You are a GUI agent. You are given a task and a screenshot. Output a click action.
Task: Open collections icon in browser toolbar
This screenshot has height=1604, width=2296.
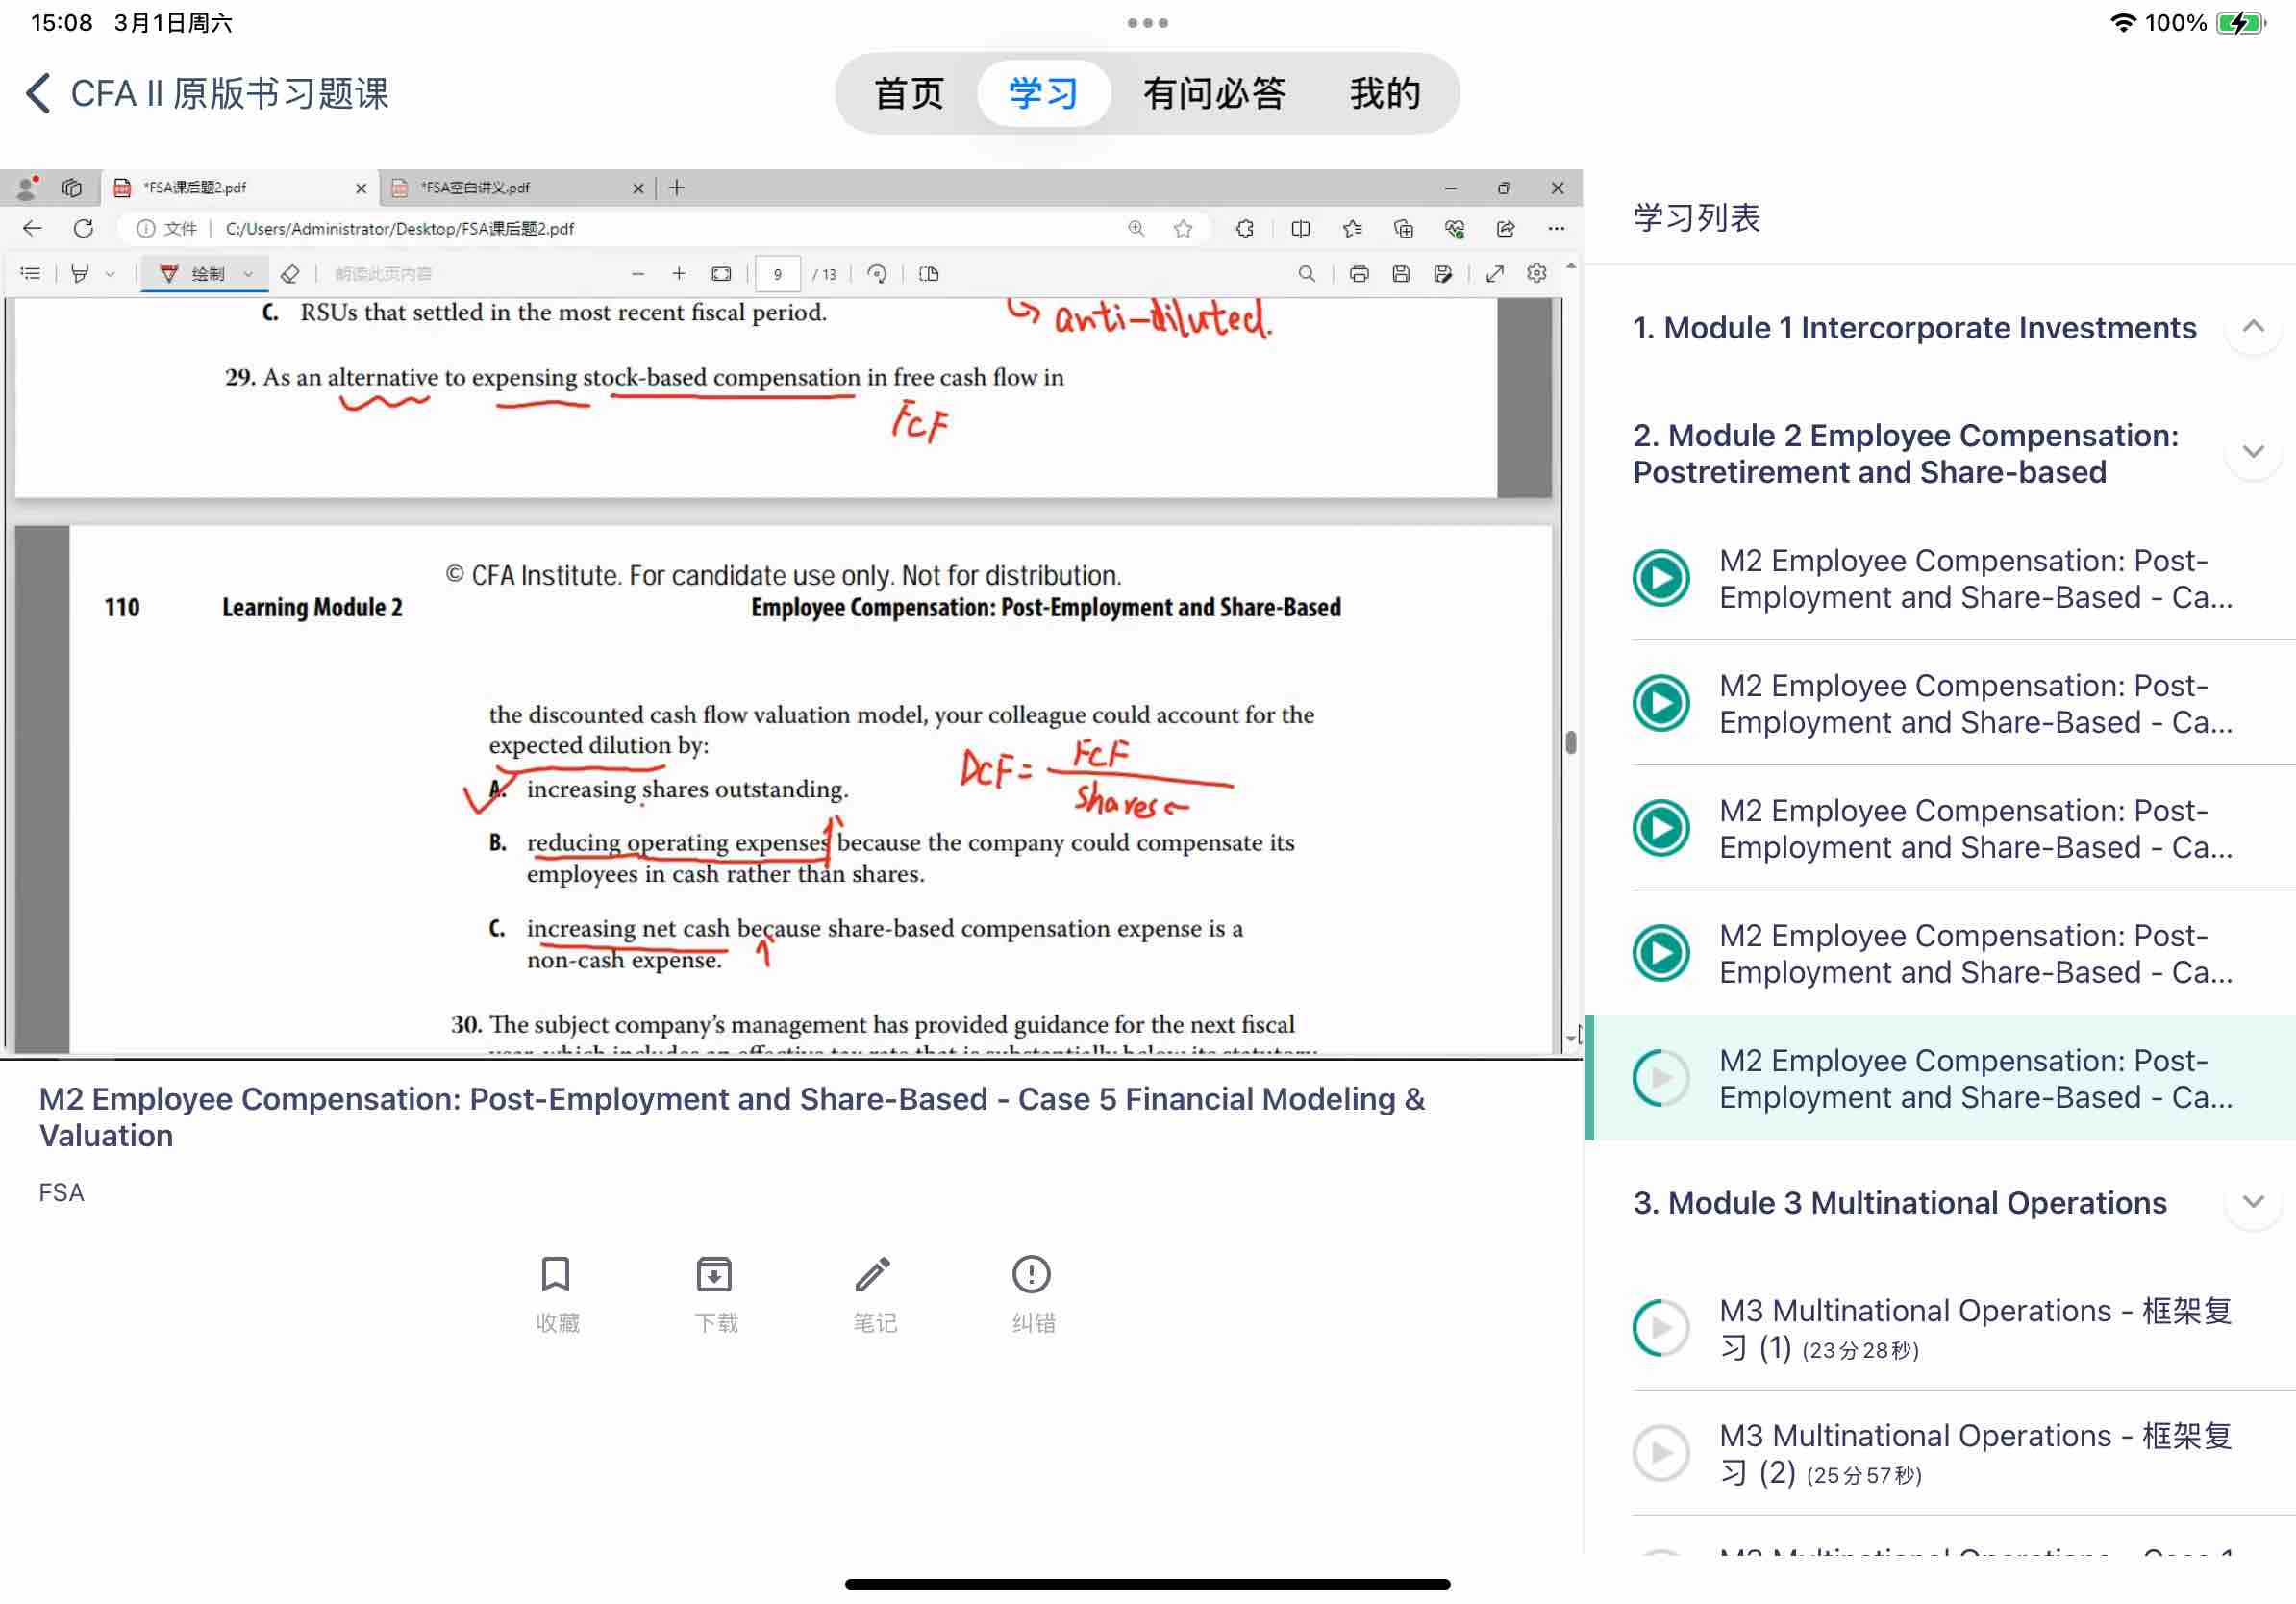coord(1403,229)
